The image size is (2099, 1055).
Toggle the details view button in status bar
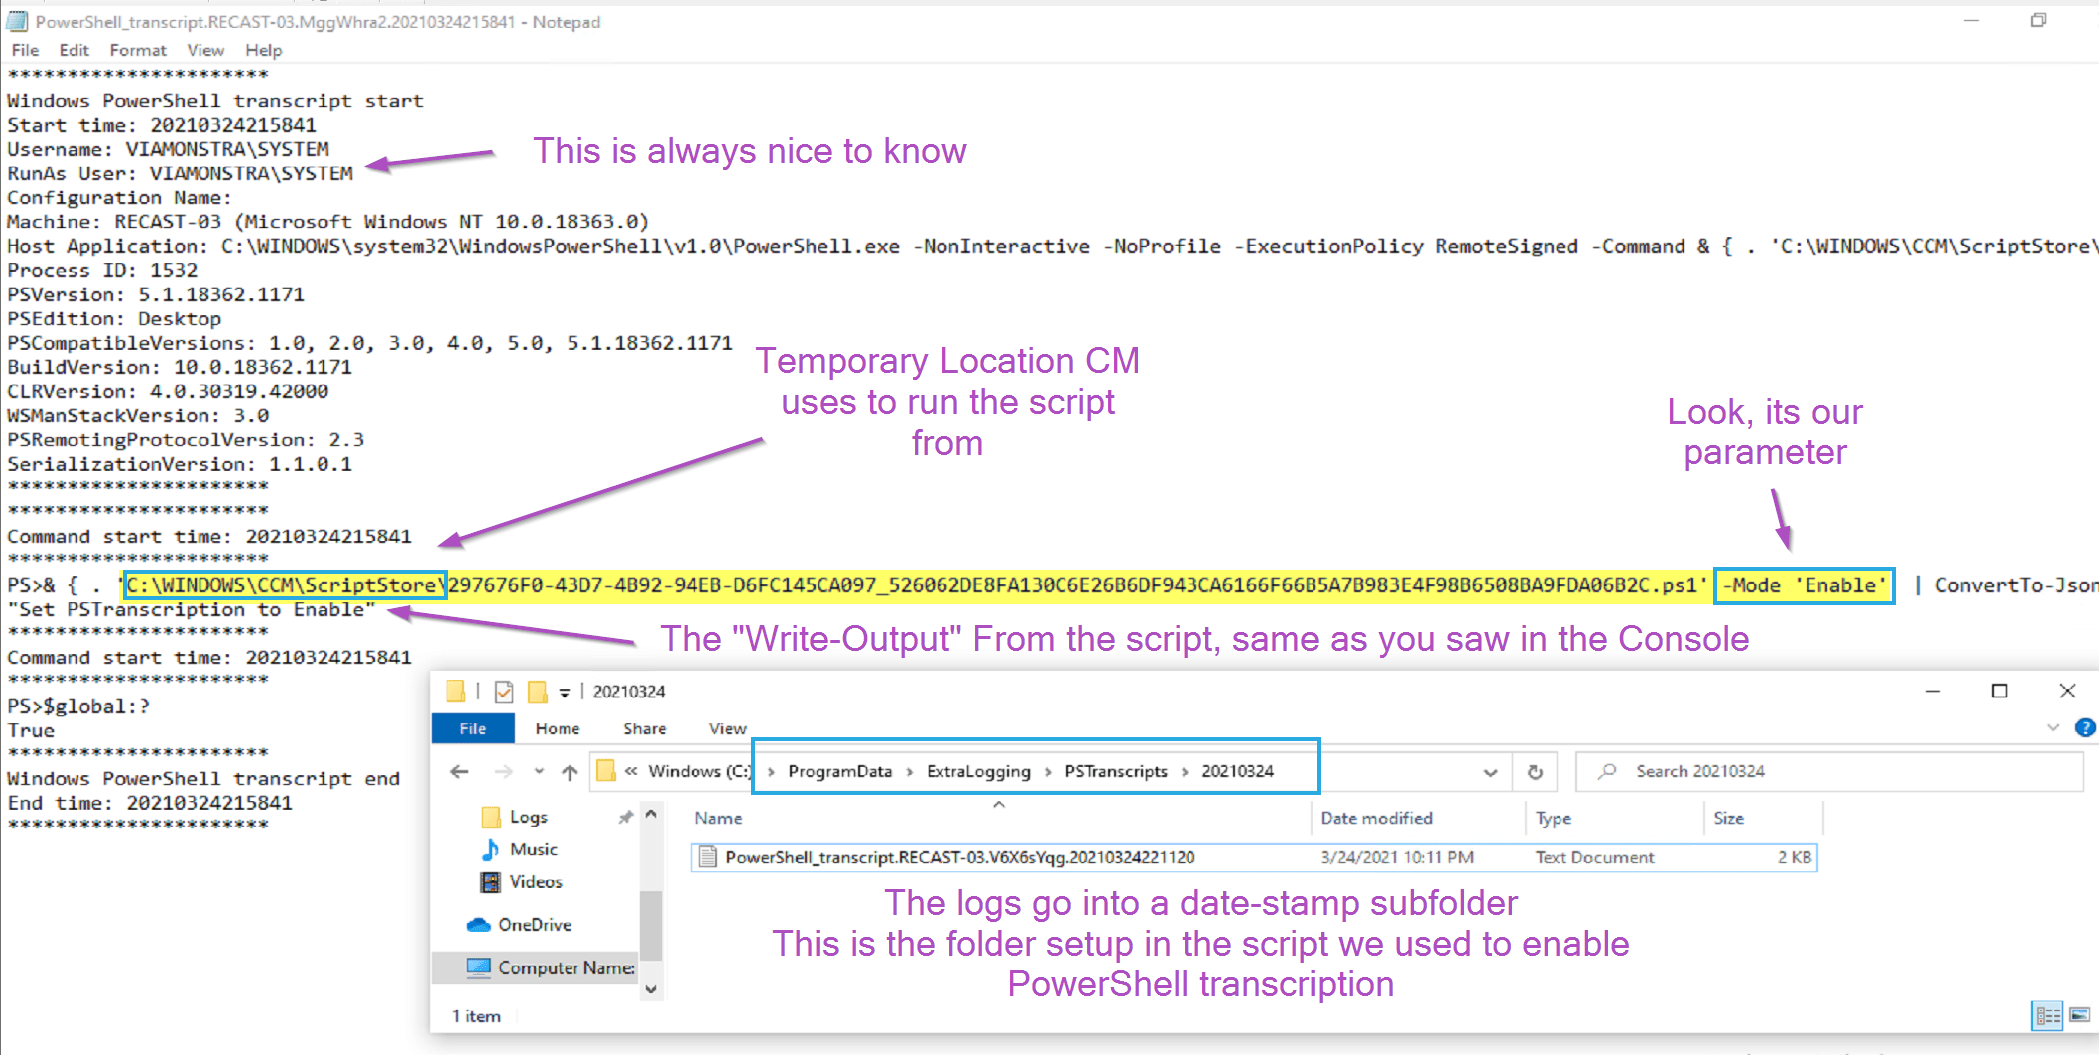click(x=2047, y=1015)
